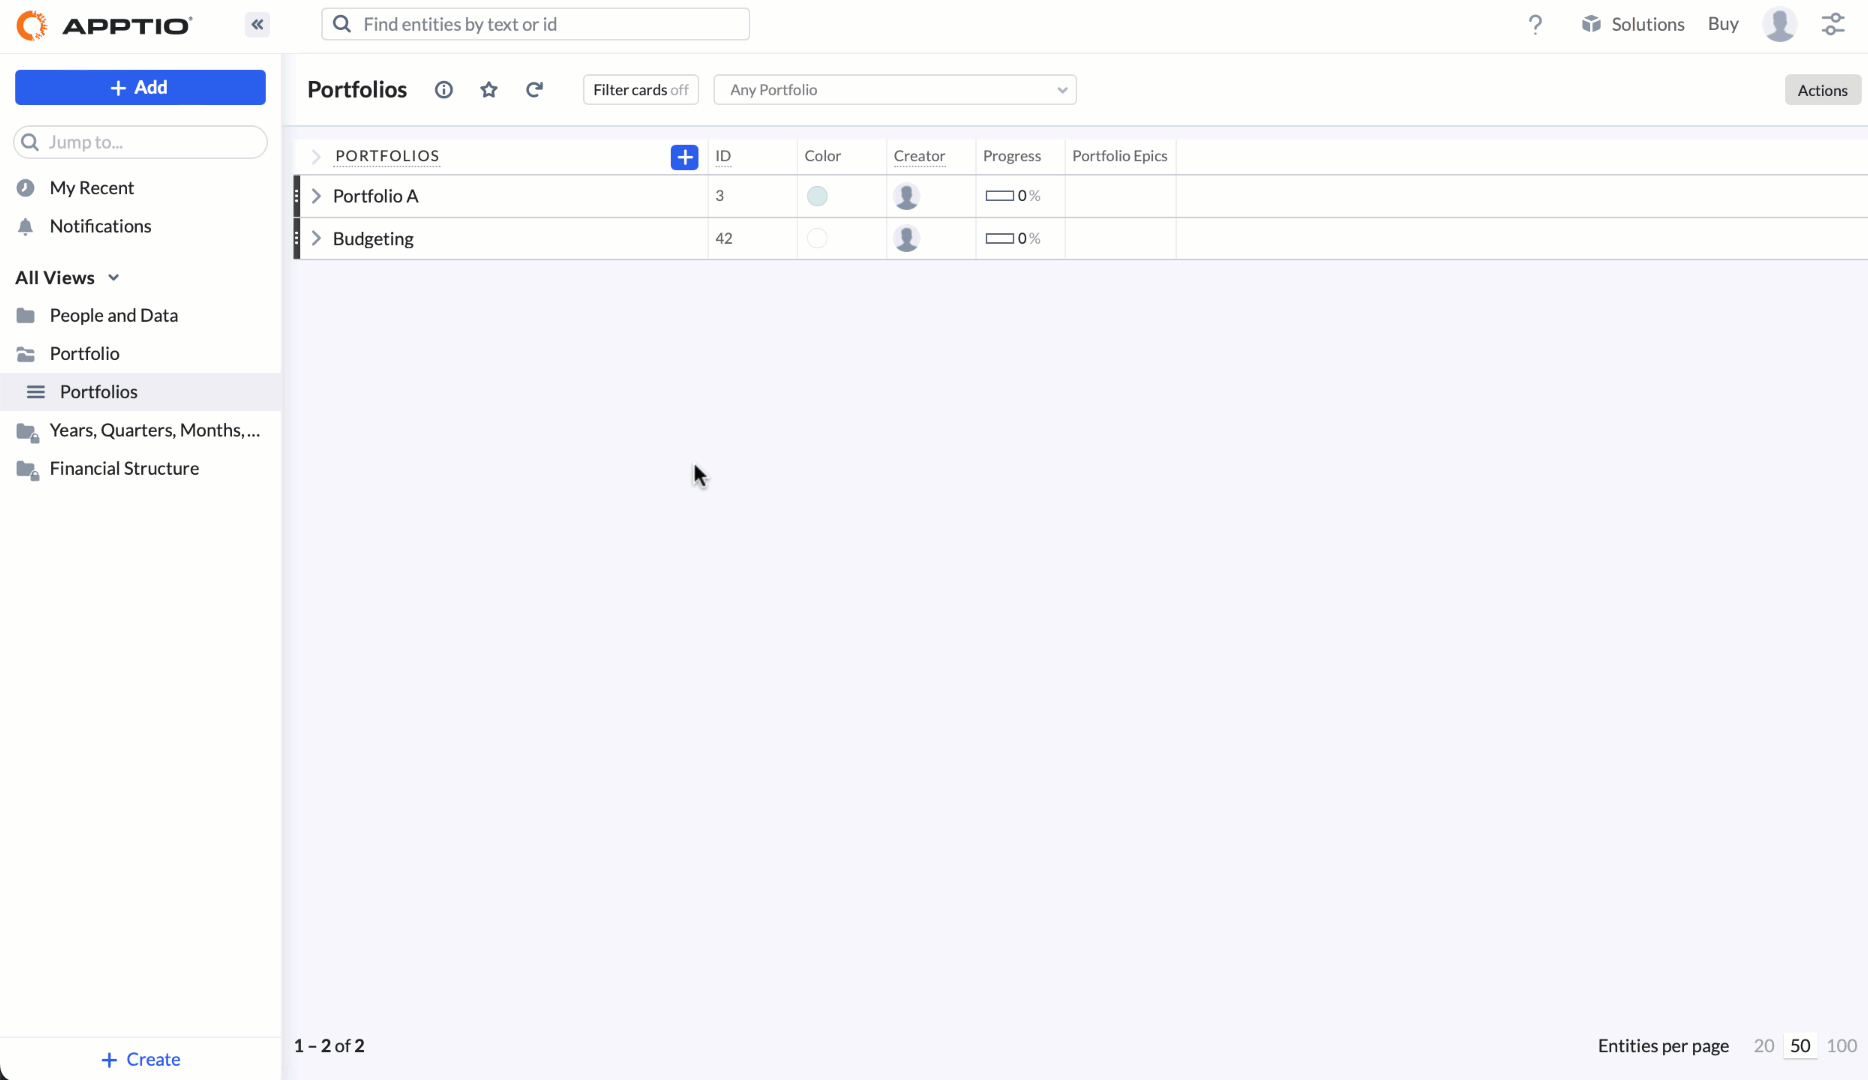Screen dimensions: 1868x1080
Task: Open Financial Structure in sidebar
Action: tap(124, 468)
